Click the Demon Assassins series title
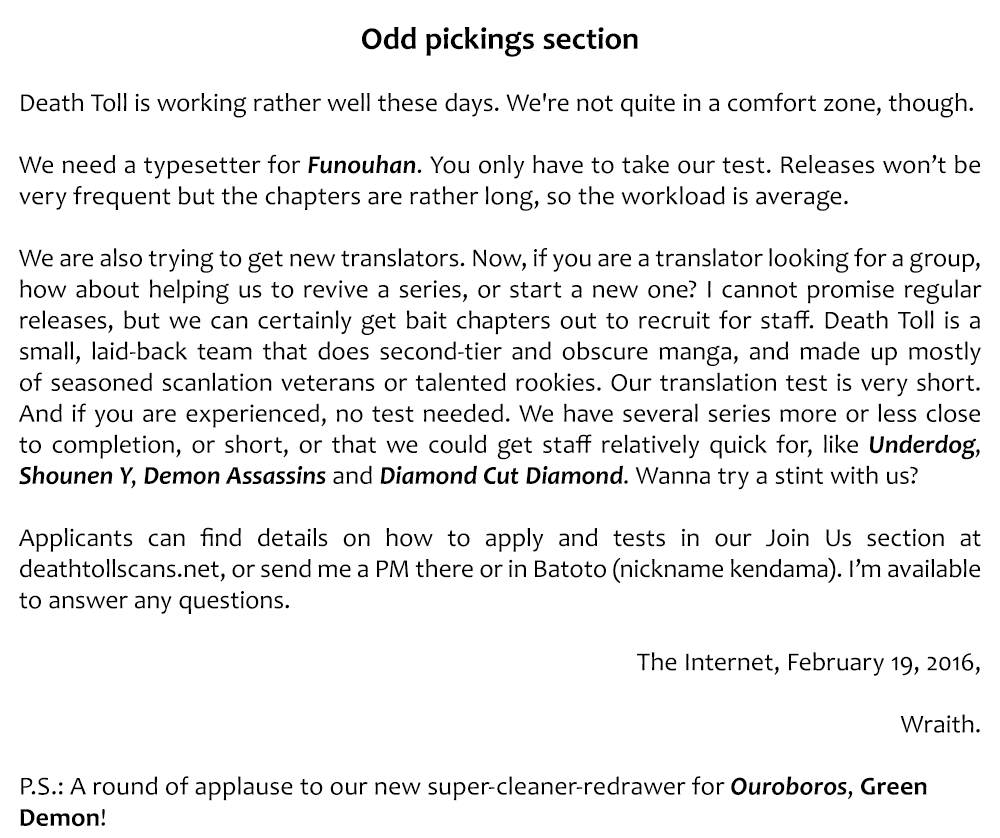This screenshot has height=838, width=1000. [x=234, y=475]
